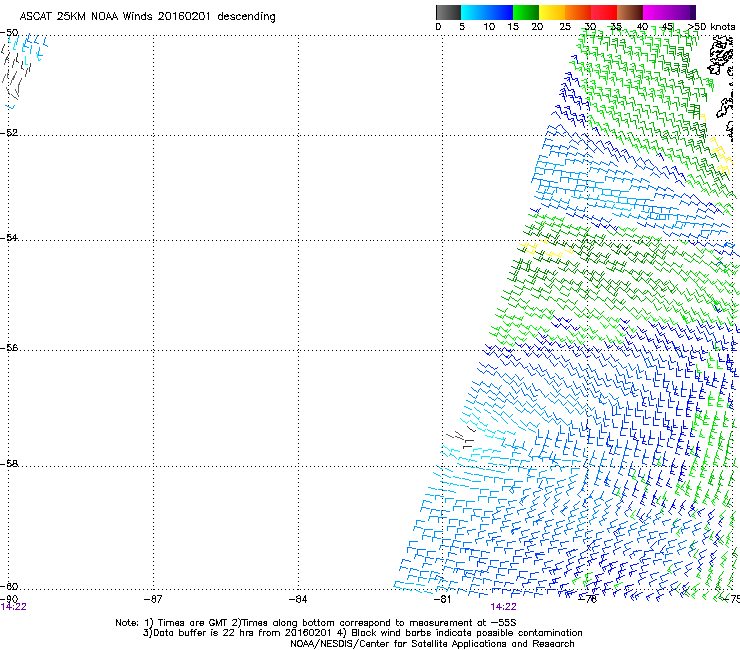
Task: Click the '-84' longitude label
Action: (298, 599)
